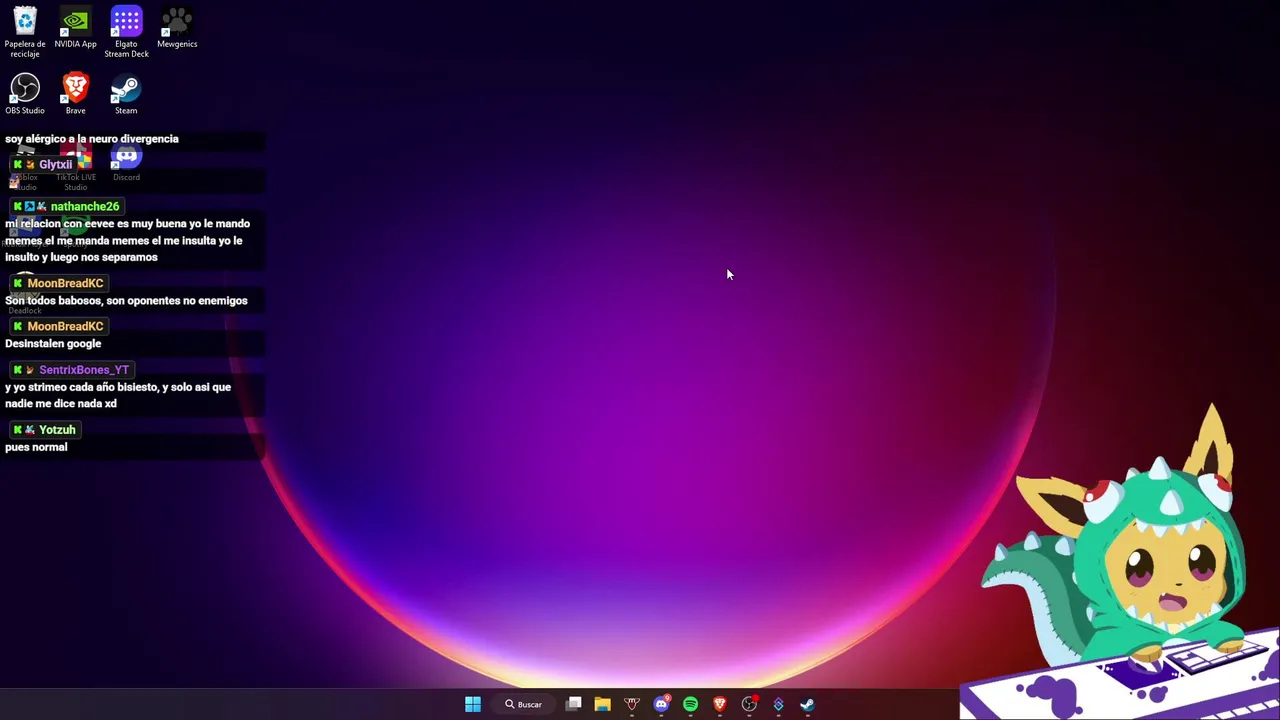Click the taskbar icon between File Explorer and Discord
Image resolution: width=1280 pixels, height=720 pixels.
tap(632, 704)
